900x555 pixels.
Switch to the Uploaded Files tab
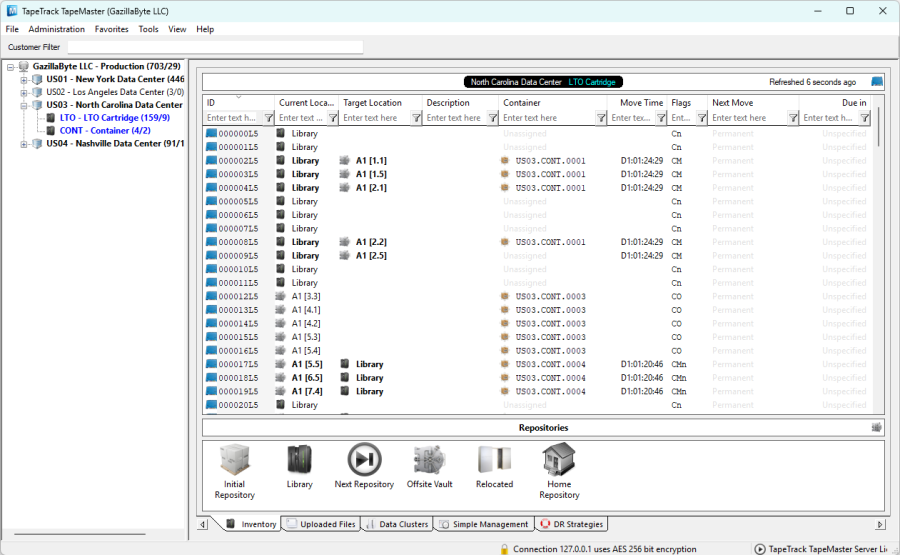pos(321,524)
